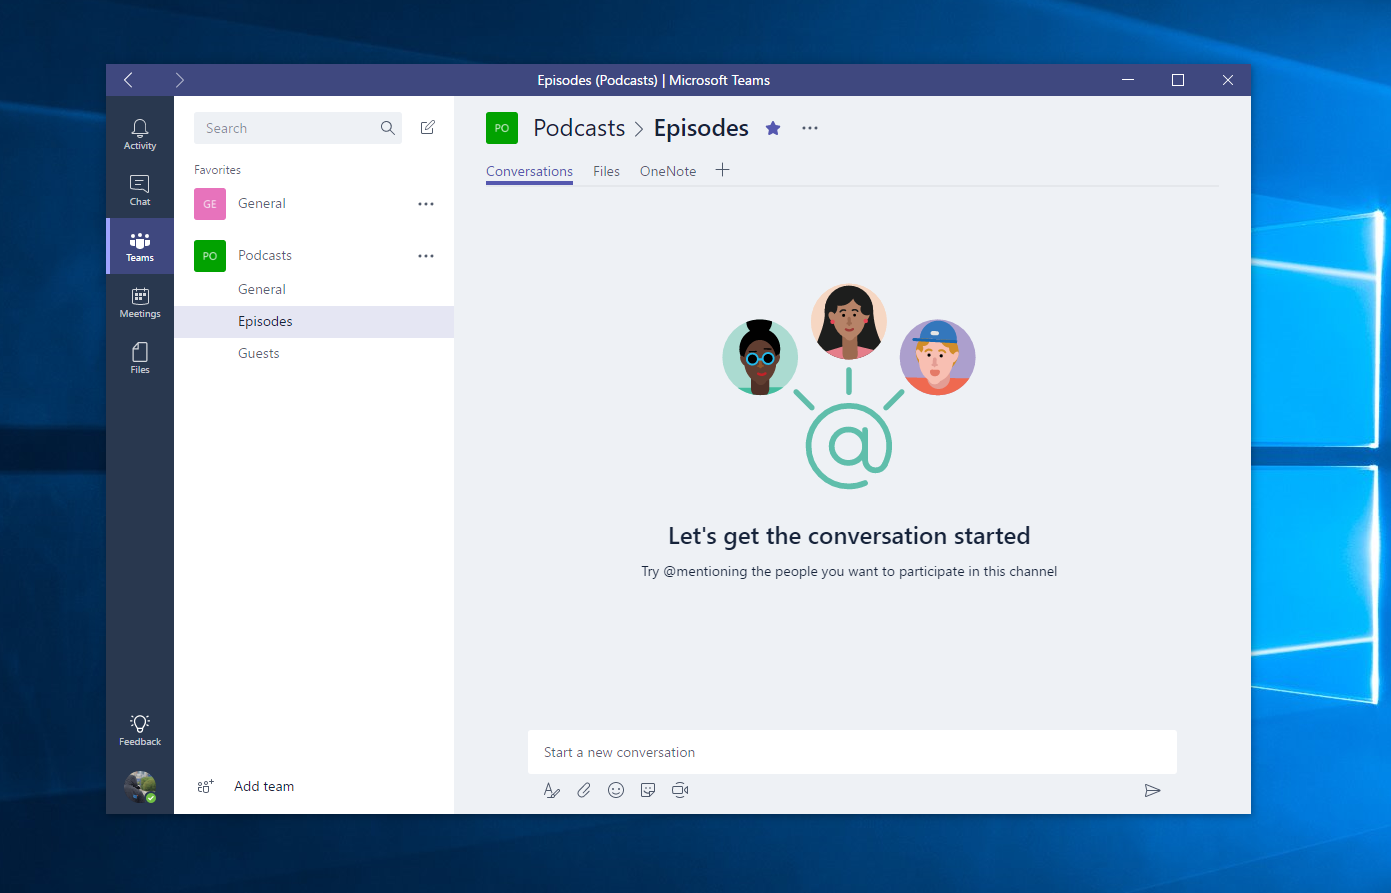Insert an emoji into the message

(x=616, y=790)
